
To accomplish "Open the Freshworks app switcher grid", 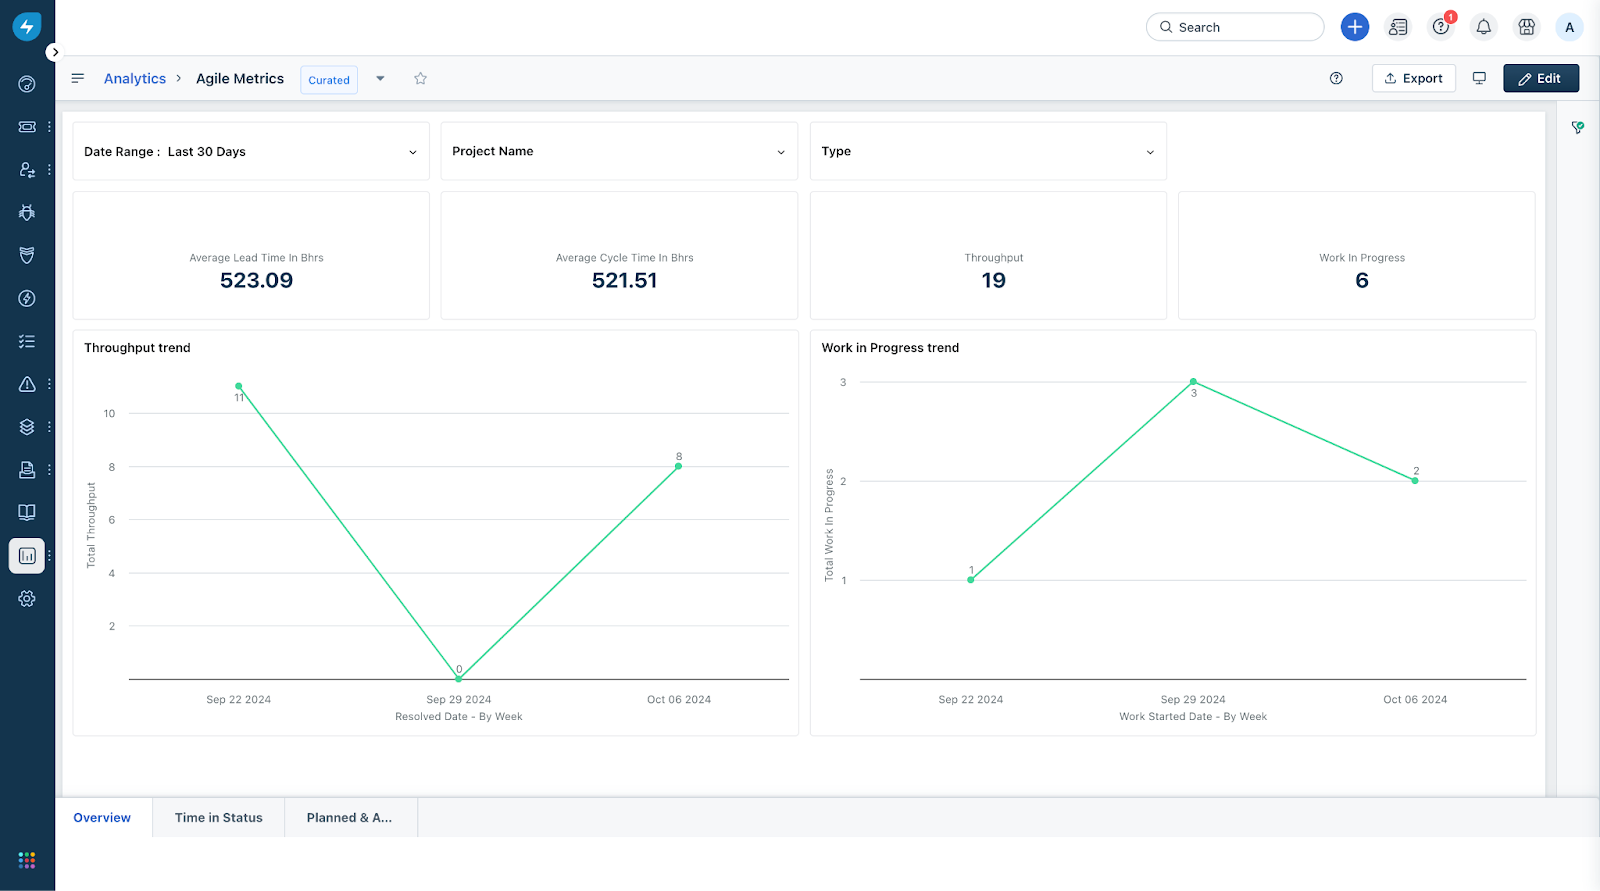I will [x=27, y=860].
